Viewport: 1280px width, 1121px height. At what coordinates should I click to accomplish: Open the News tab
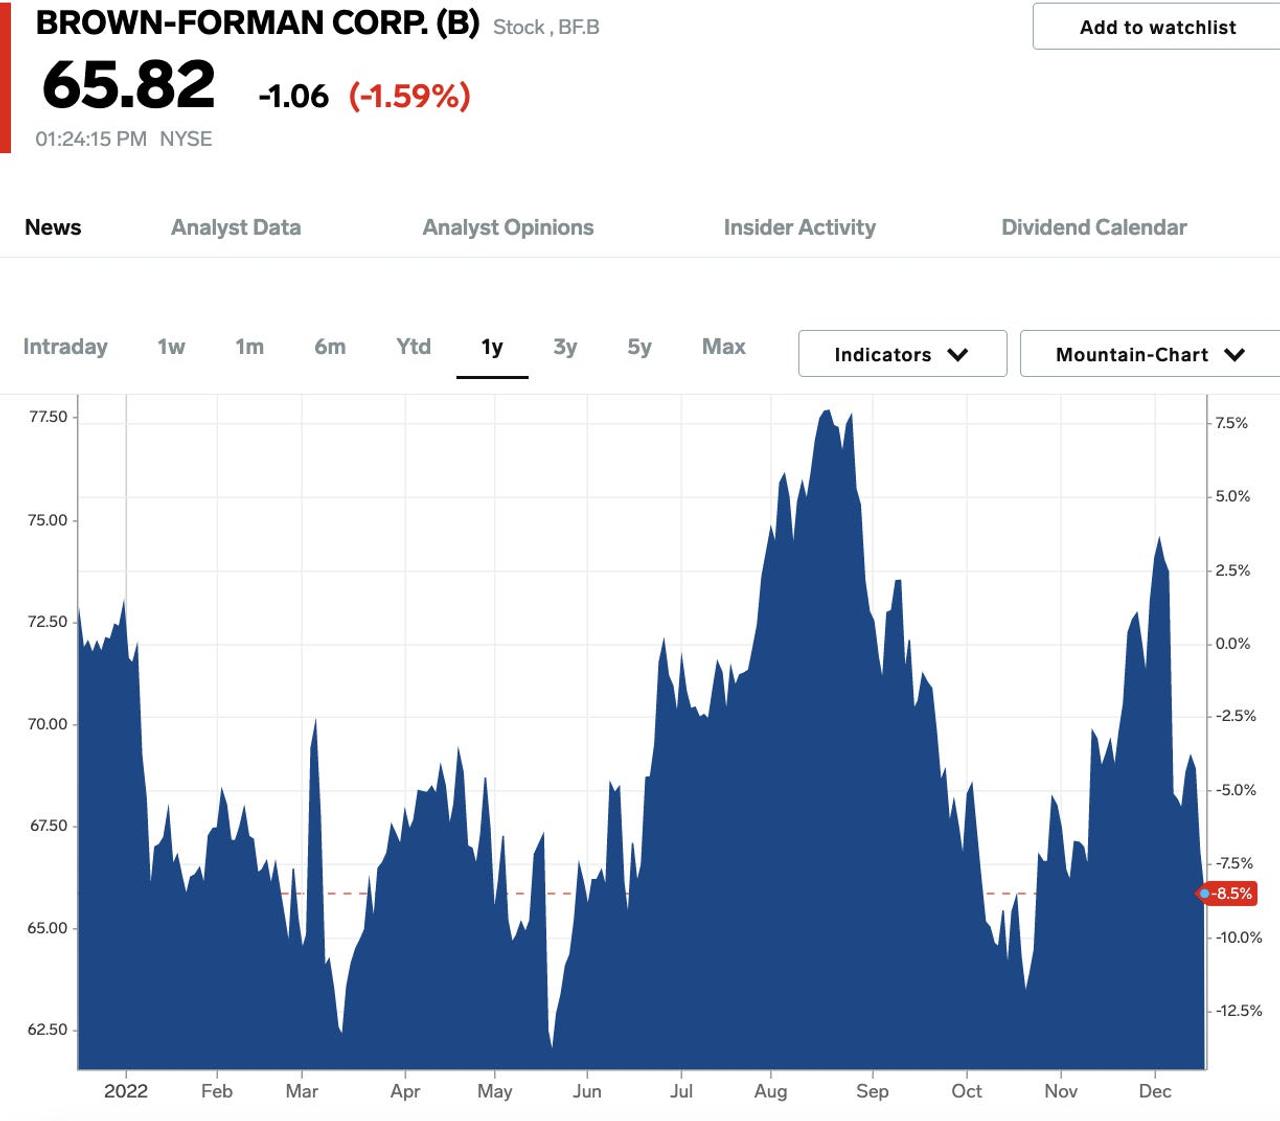(x=53, y=227)
